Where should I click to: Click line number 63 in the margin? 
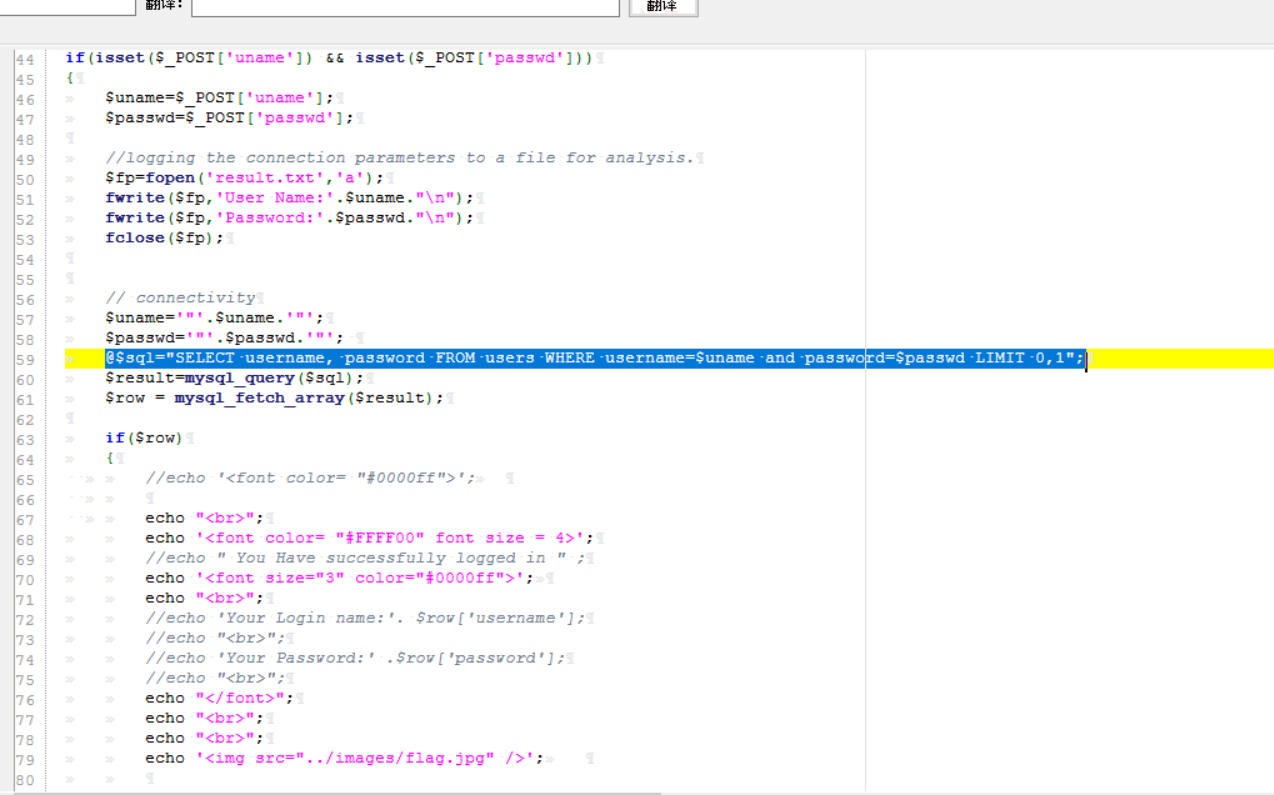(25, 439)
